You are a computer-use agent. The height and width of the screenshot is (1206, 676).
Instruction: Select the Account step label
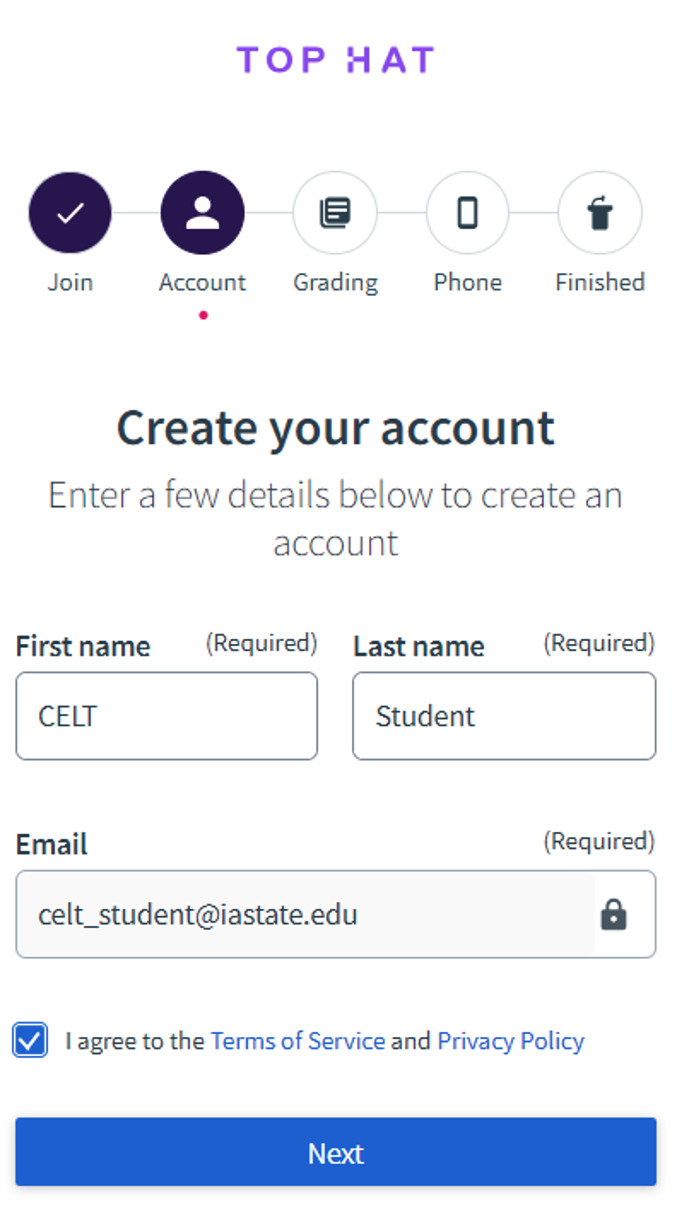pyautogui.click(x=202, y=282)
